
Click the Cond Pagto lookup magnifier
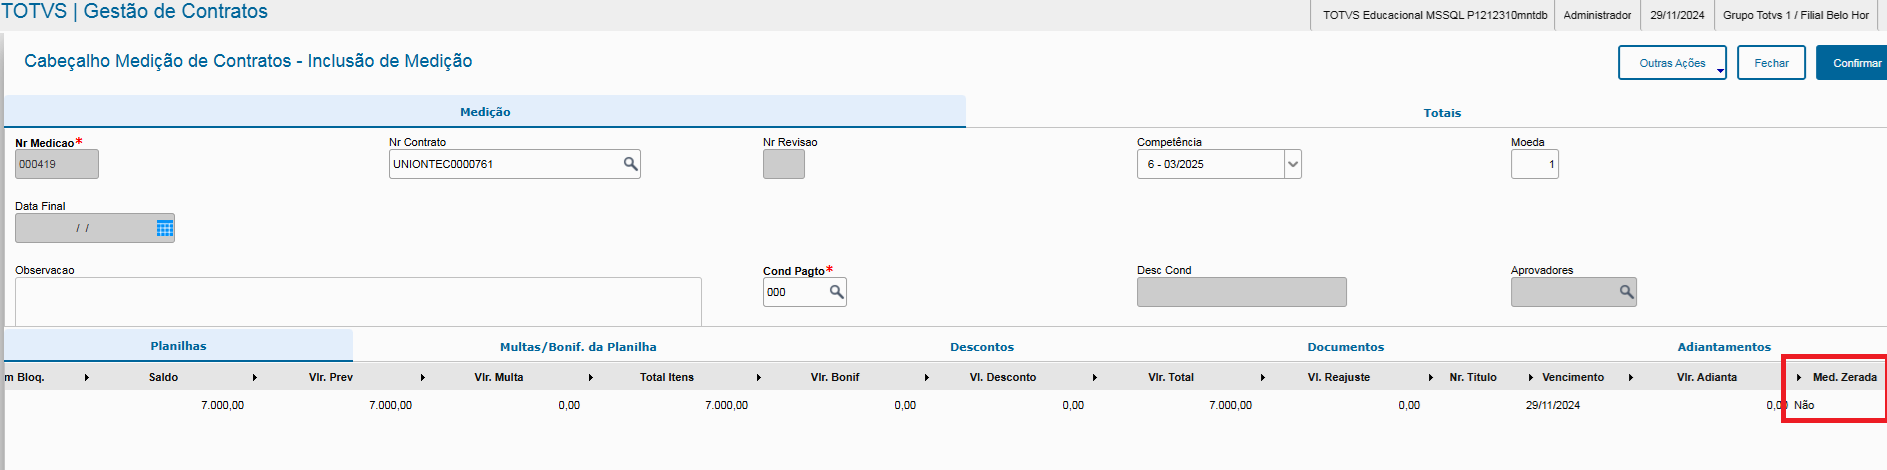[x=837, y=292]
